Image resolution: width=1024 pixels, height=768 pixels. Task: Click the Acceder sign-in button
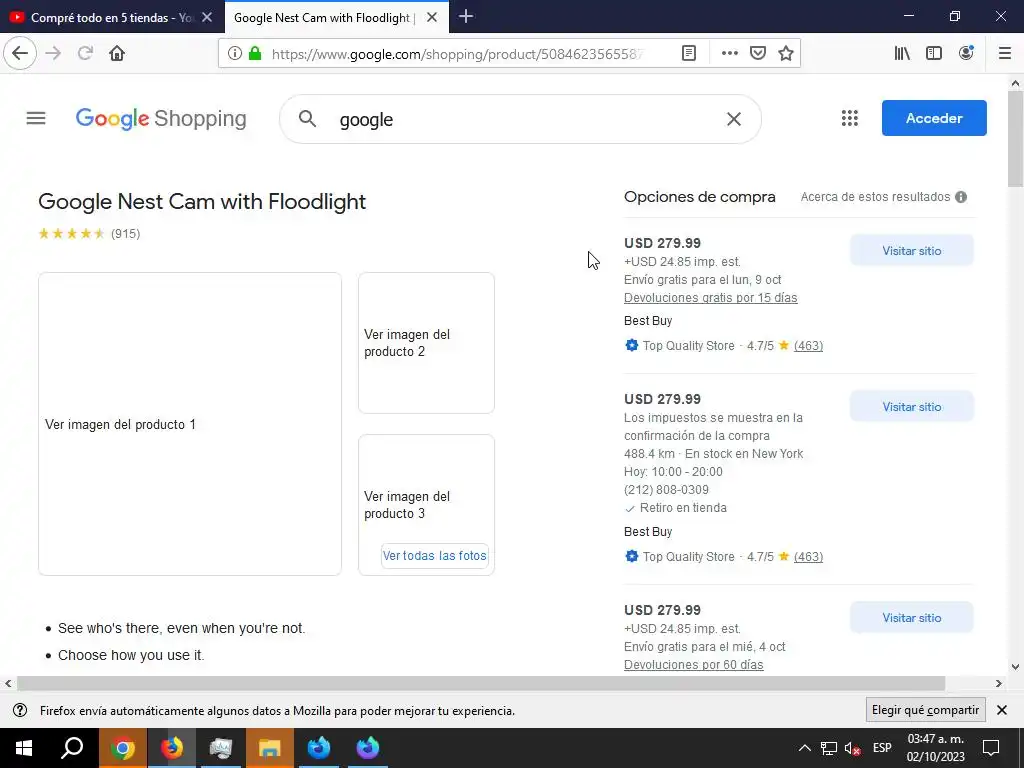(934, 118)
